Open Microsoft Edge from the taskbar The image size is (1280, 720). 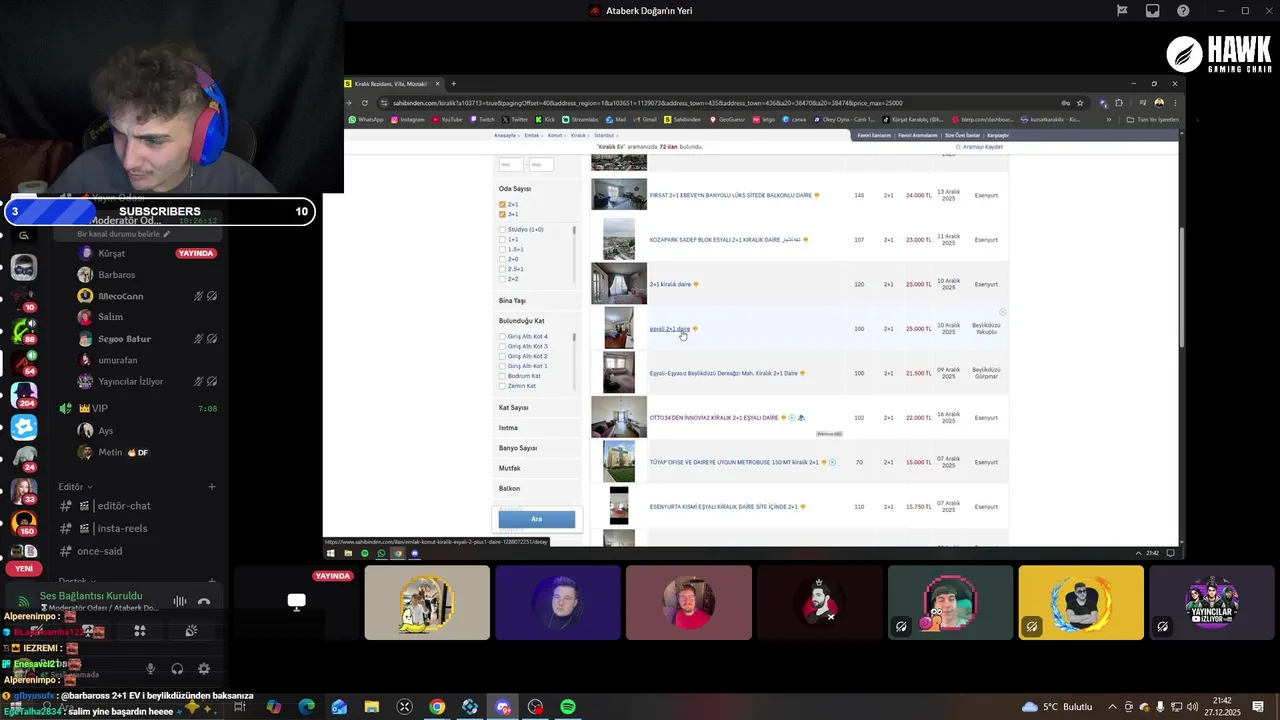[x=306, y=707]
